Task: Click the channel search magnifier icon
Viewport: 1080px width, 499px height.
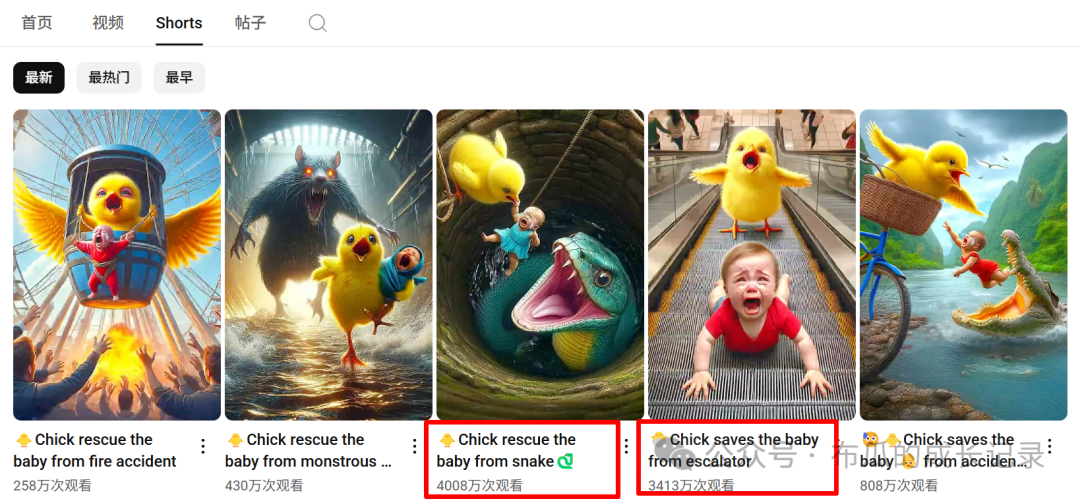Action: [x=317, y=23]
